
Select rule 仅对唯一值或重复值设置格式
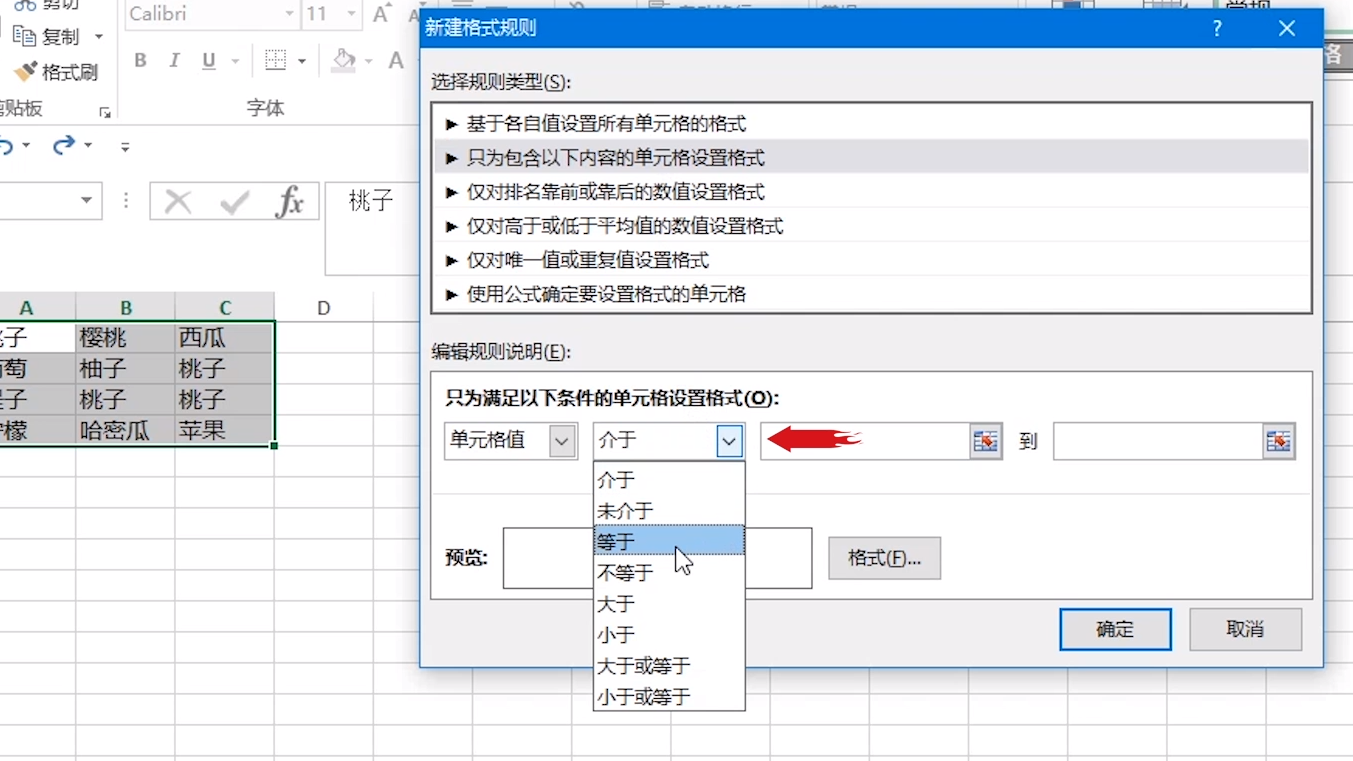(872, 260)
